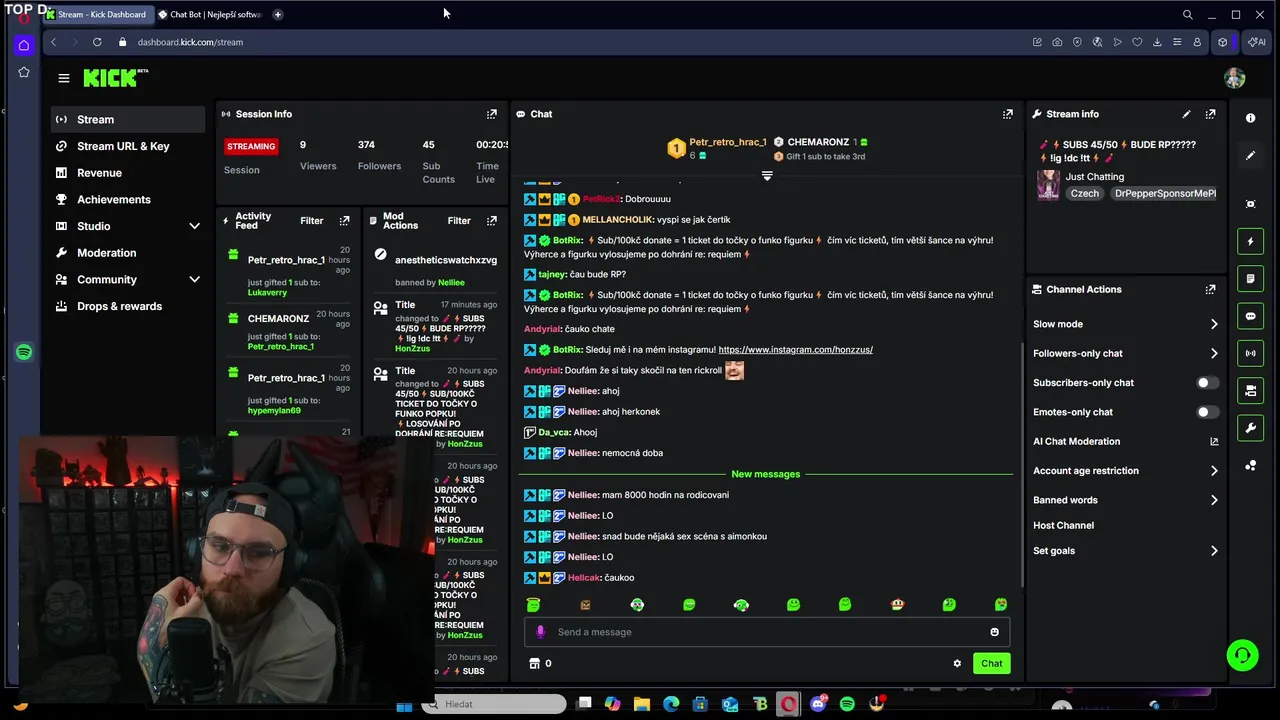Expand Banned words options
The height and width of the screenshot is (720, 1280).
[1214, 500]
